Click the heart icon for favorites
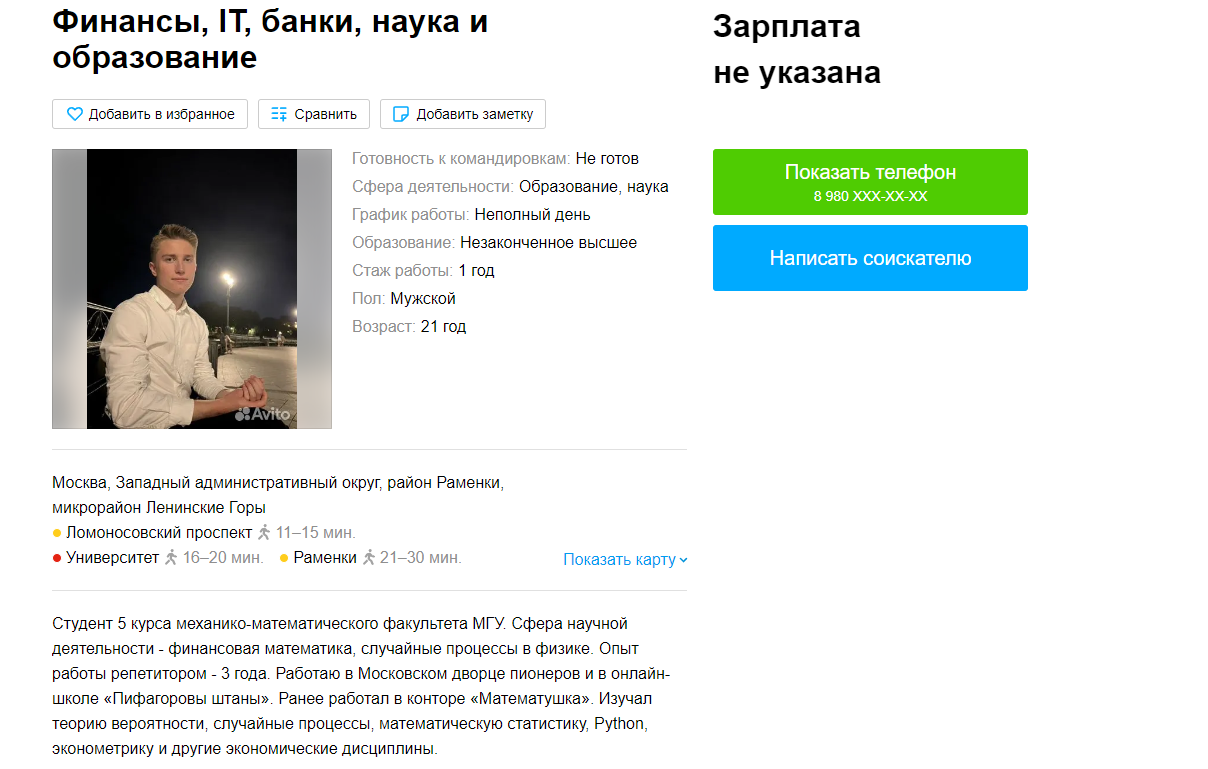The width and height of the screenshot is (1208, 769). click(74, 114)
